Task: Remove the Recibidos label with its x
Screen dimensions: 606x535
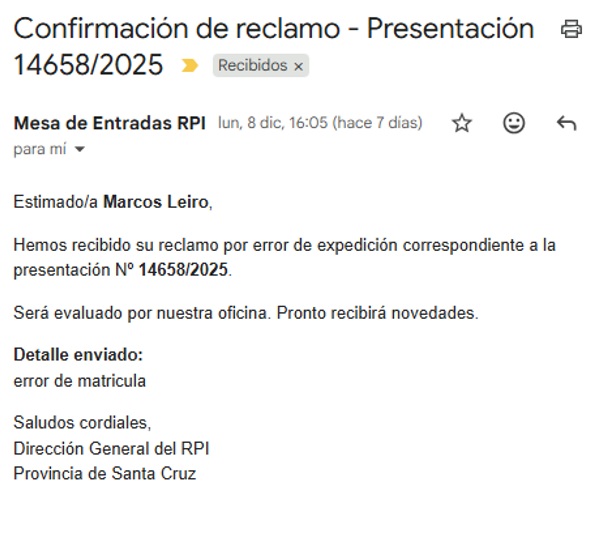Action: coord(298,66)
